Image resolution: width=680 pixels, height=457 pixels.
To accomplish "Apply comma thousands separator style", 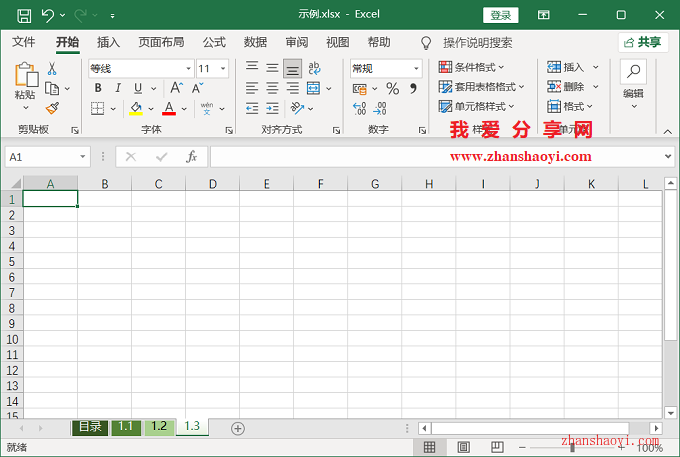I will 413,88.
